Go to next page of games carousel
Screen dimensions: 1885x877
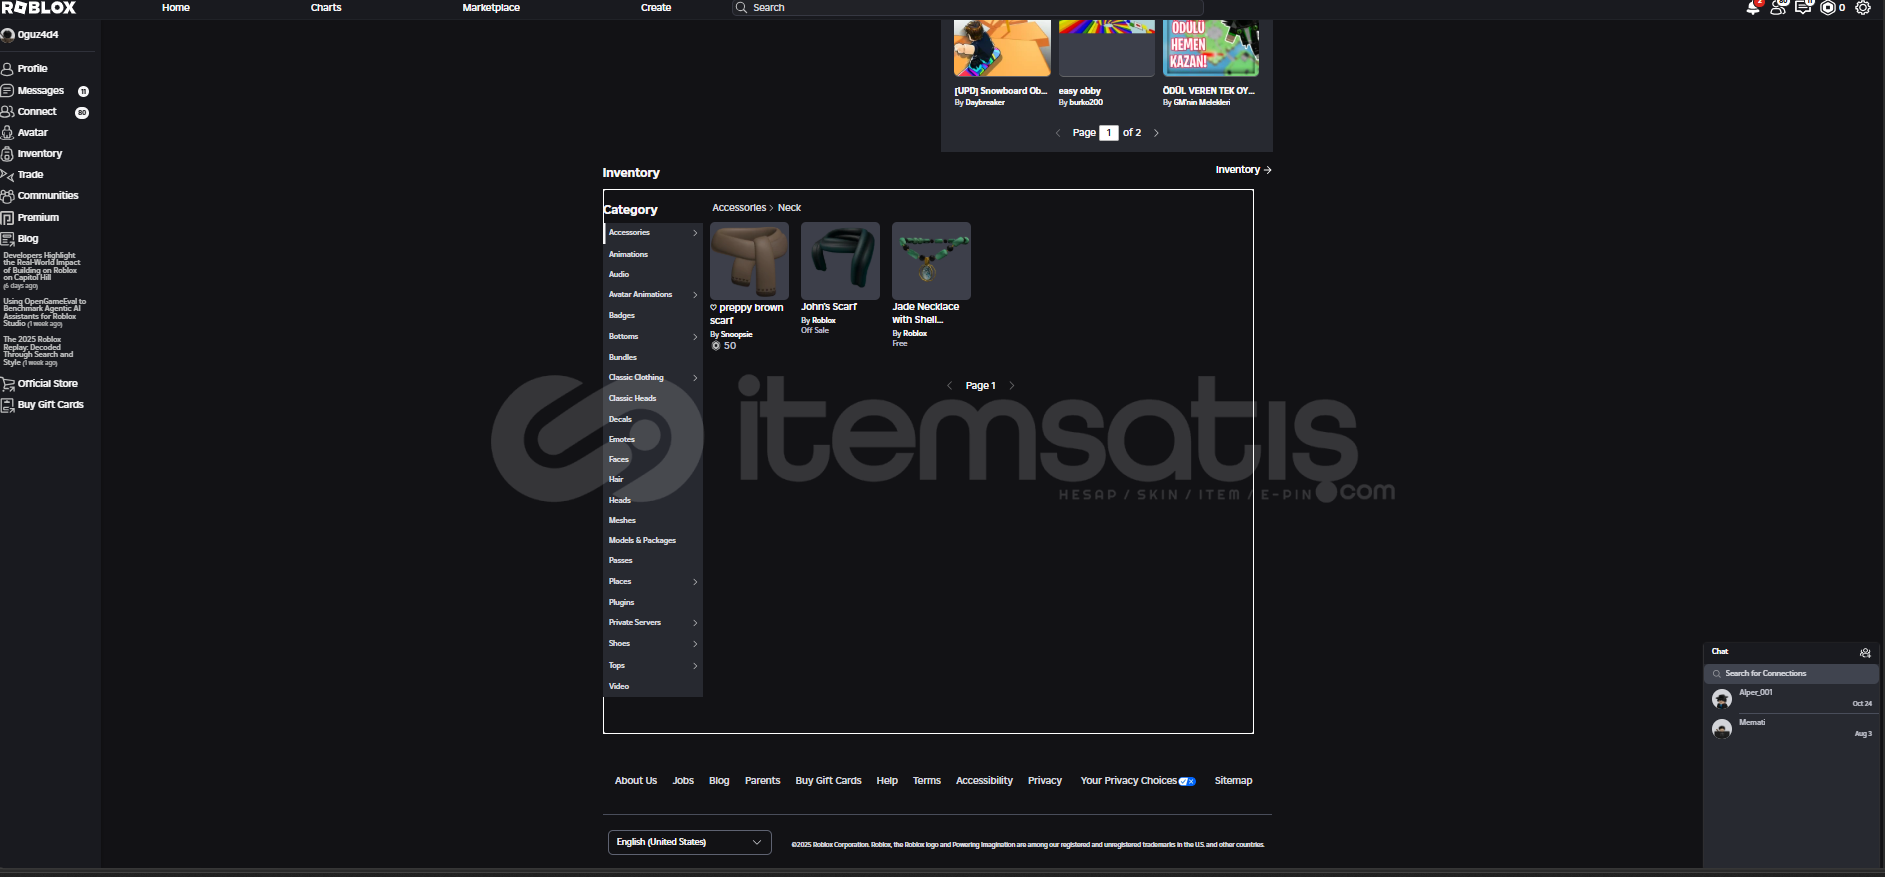[1157, 133]
